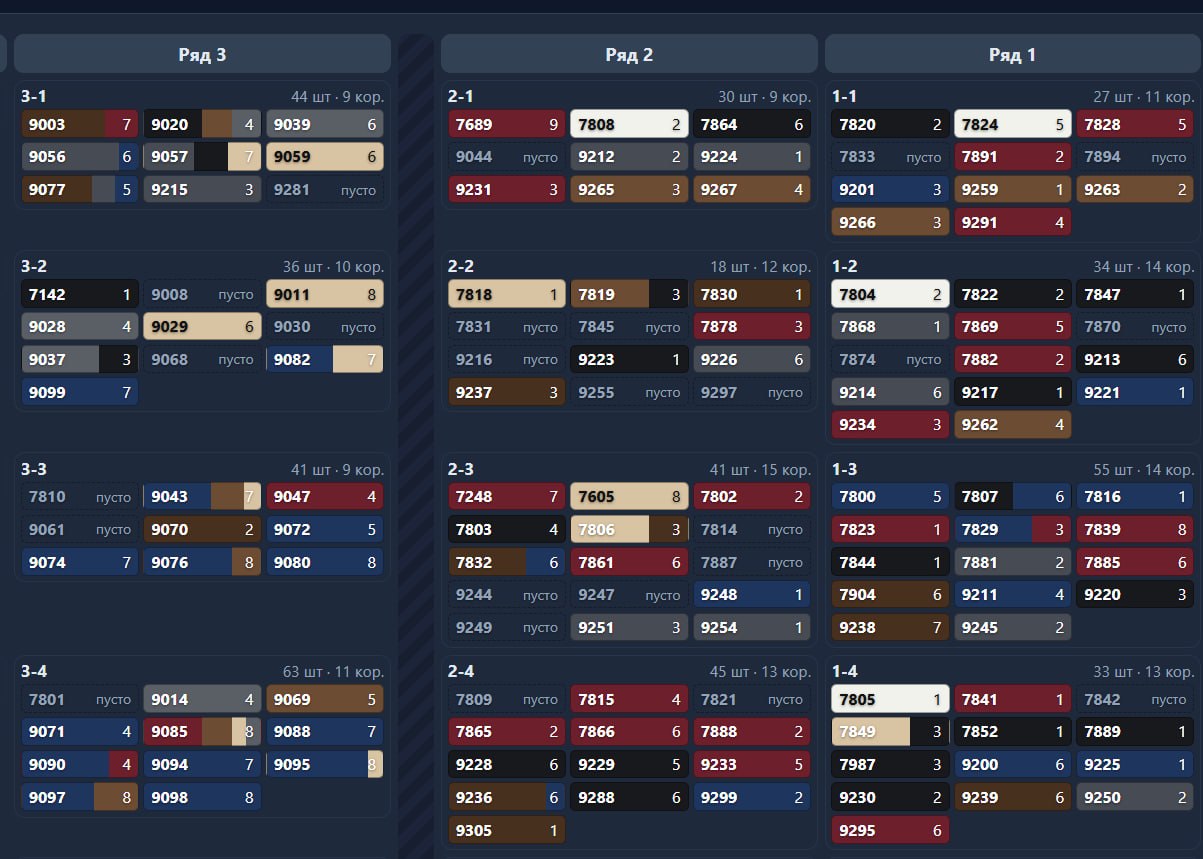Click blue box 9299
This screenshot has height=859, width=1203.
click(752, 797)
